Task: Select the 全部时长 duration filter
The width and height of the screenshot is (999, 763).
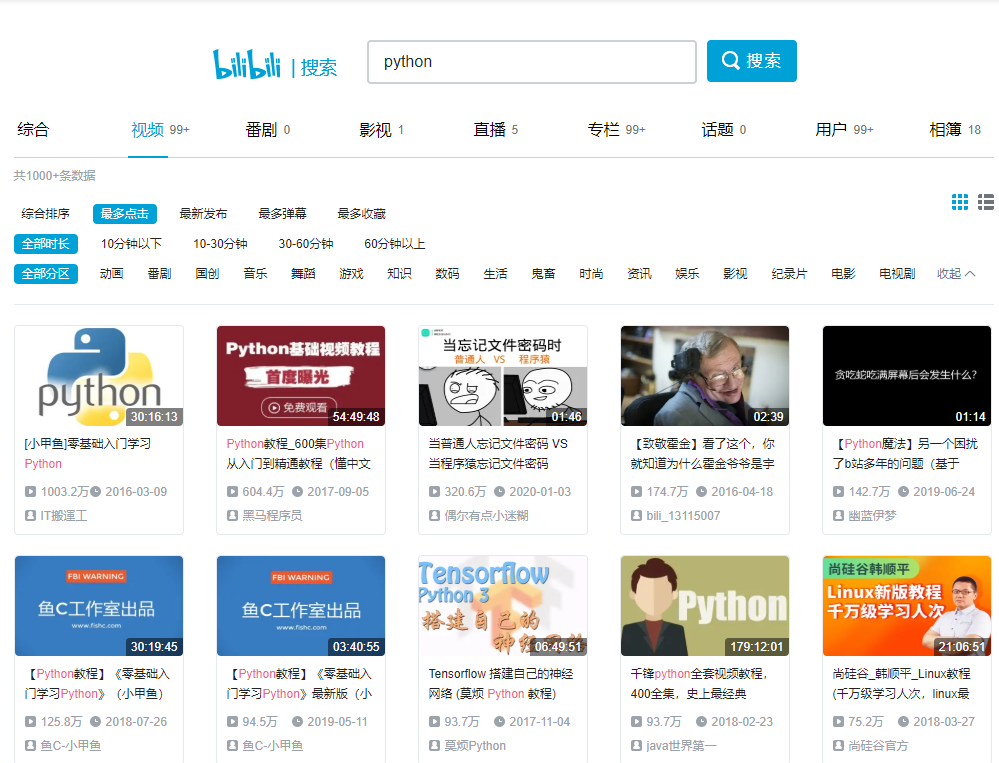Action: 46,244
